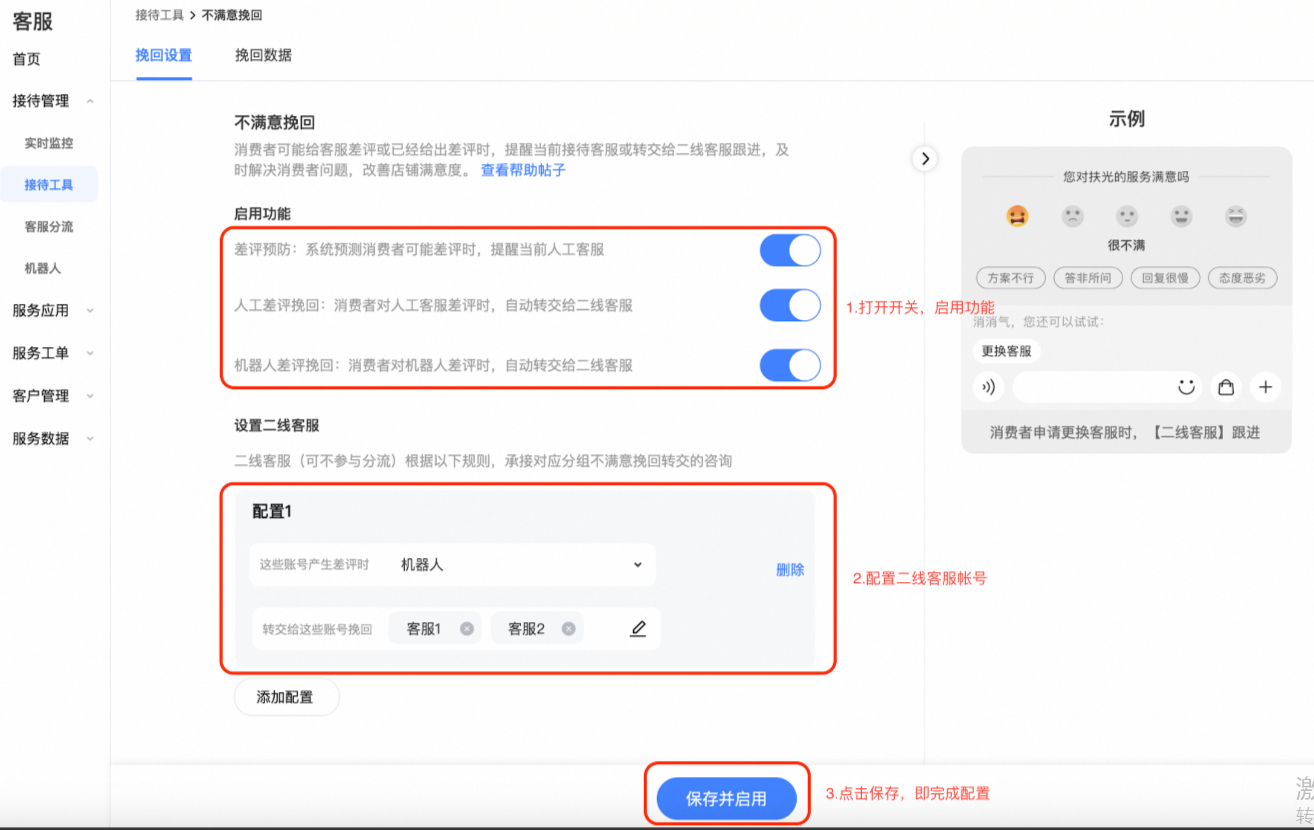
Task: Click the 保存并启用 button
Action: click(726, 799)
